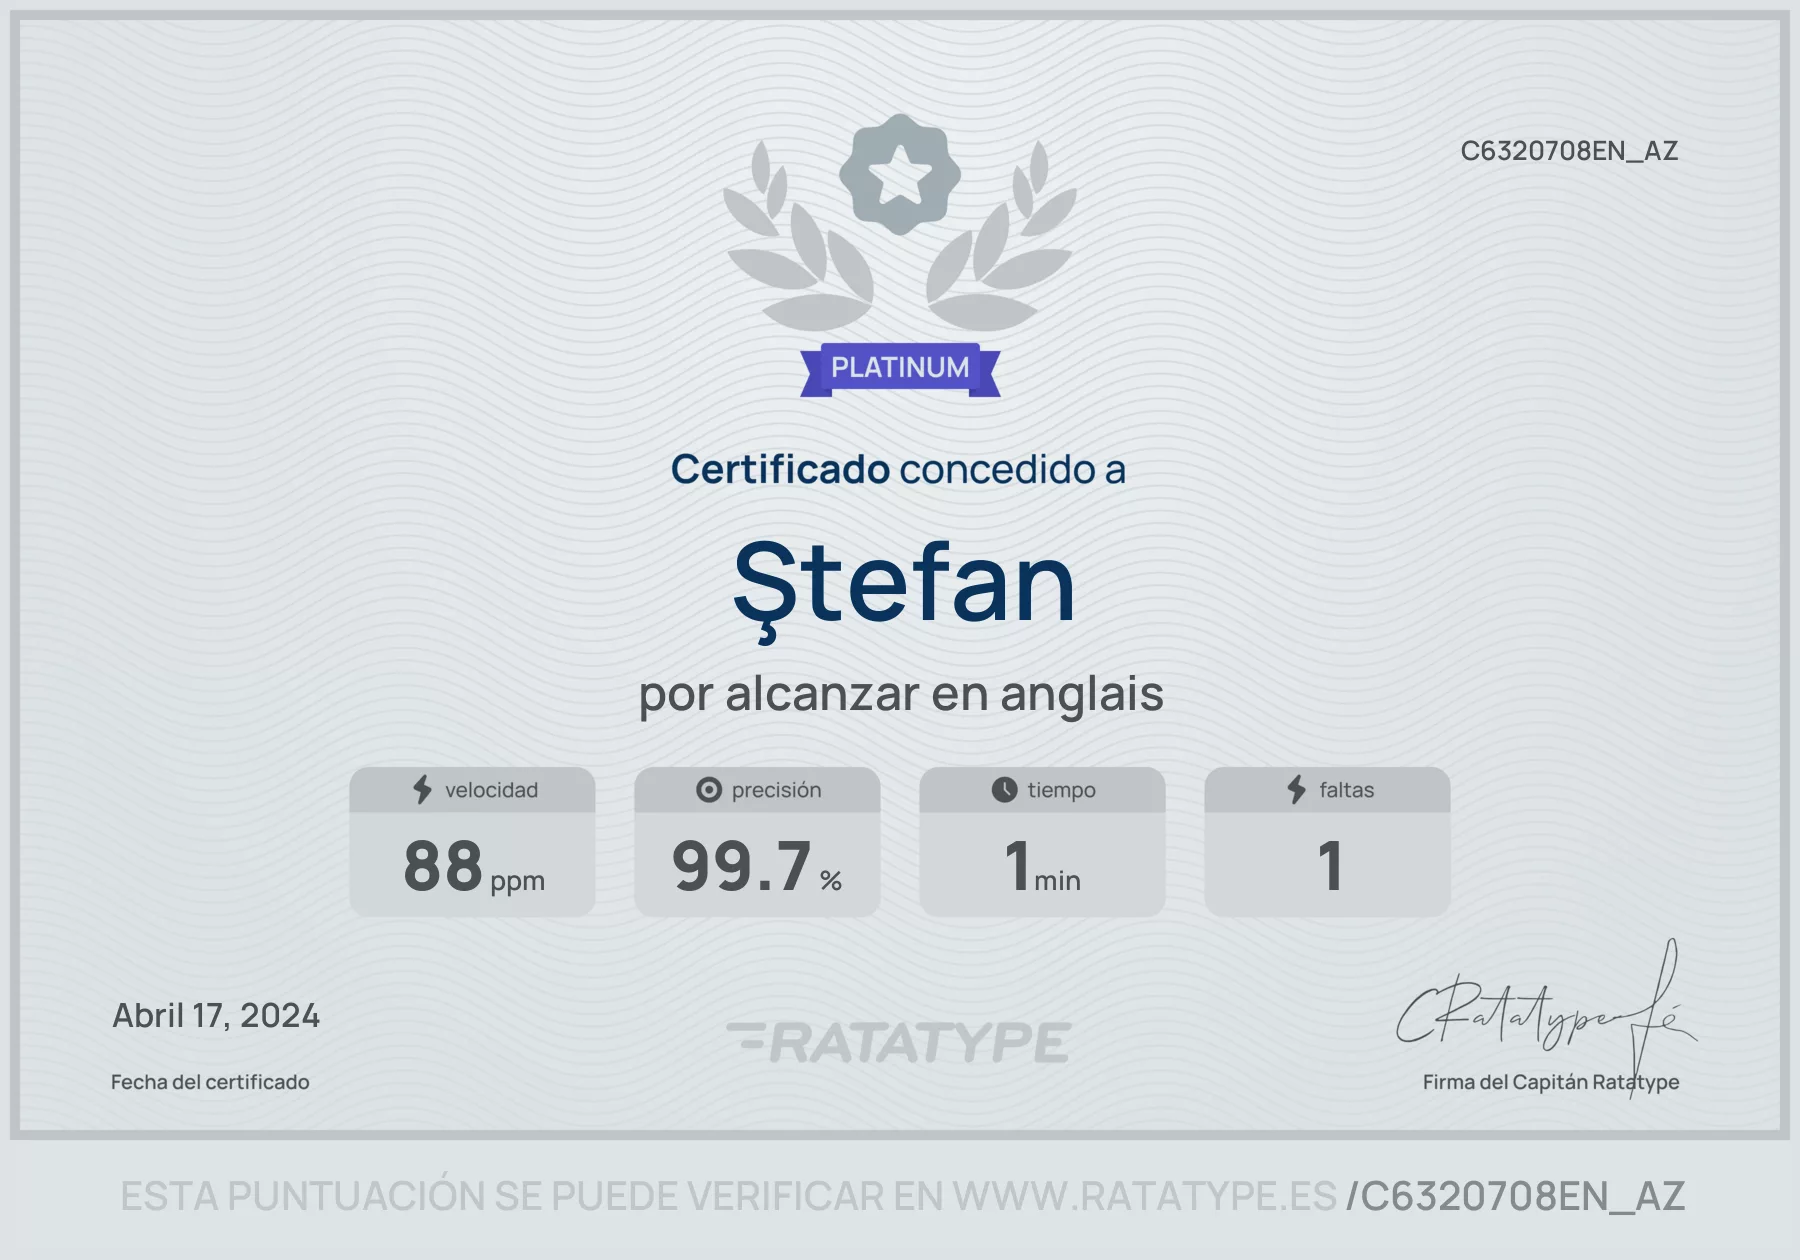Click the 99.7 % accuracy value

tap(757, 866)
